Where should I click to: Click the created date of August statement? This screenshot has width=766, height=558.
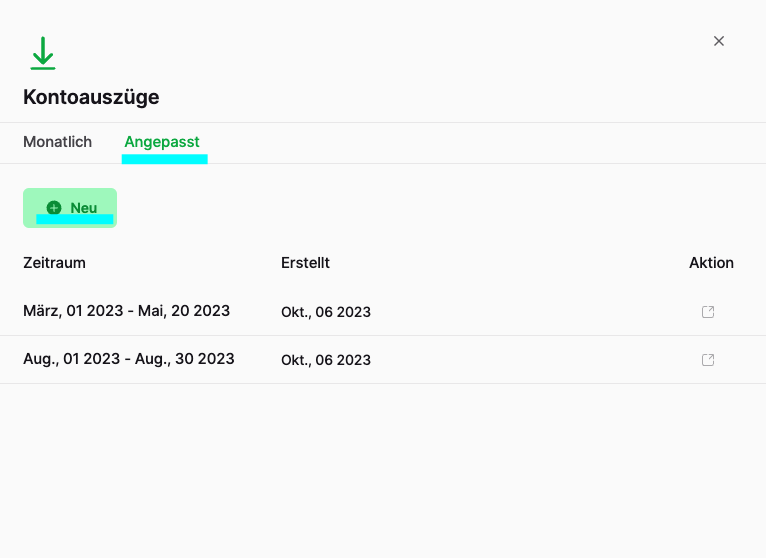(326, 360)
